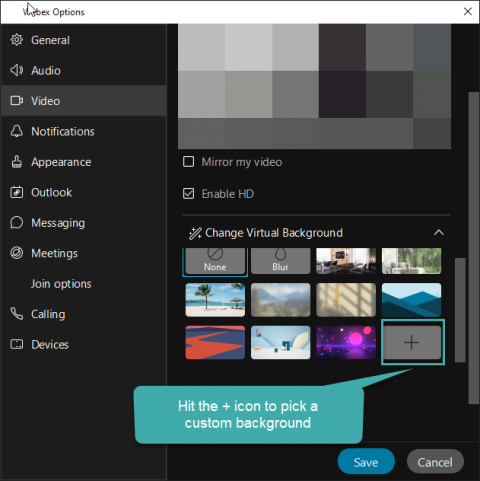The image size is (480, 481).
Task: Open Devices settings
Action: point(84,344)
